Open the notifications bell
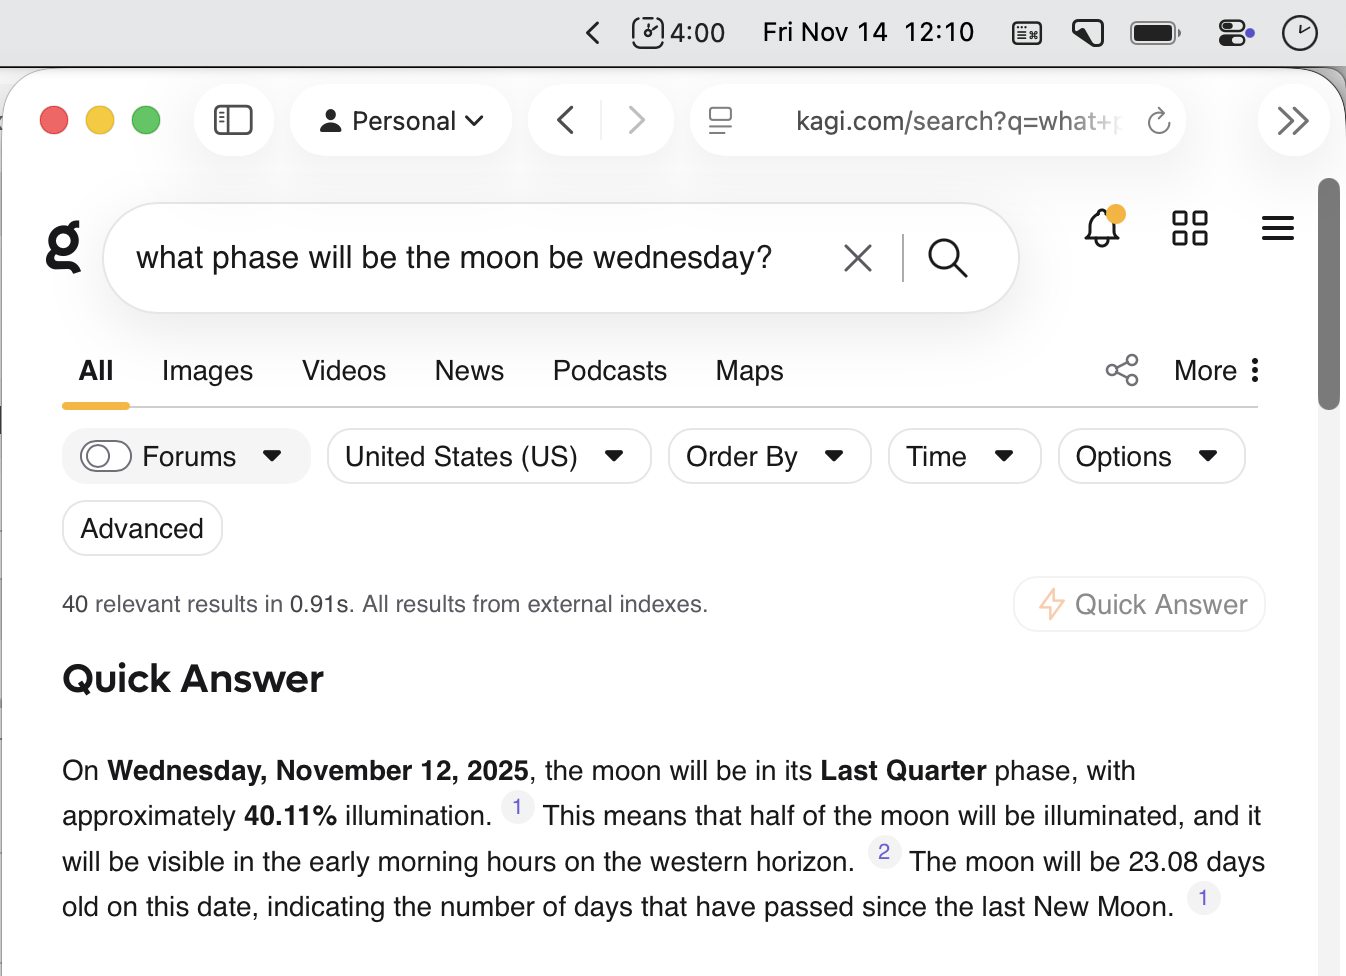The width and height of the screenshot is (1346, 976). [x=1102, y=228]
